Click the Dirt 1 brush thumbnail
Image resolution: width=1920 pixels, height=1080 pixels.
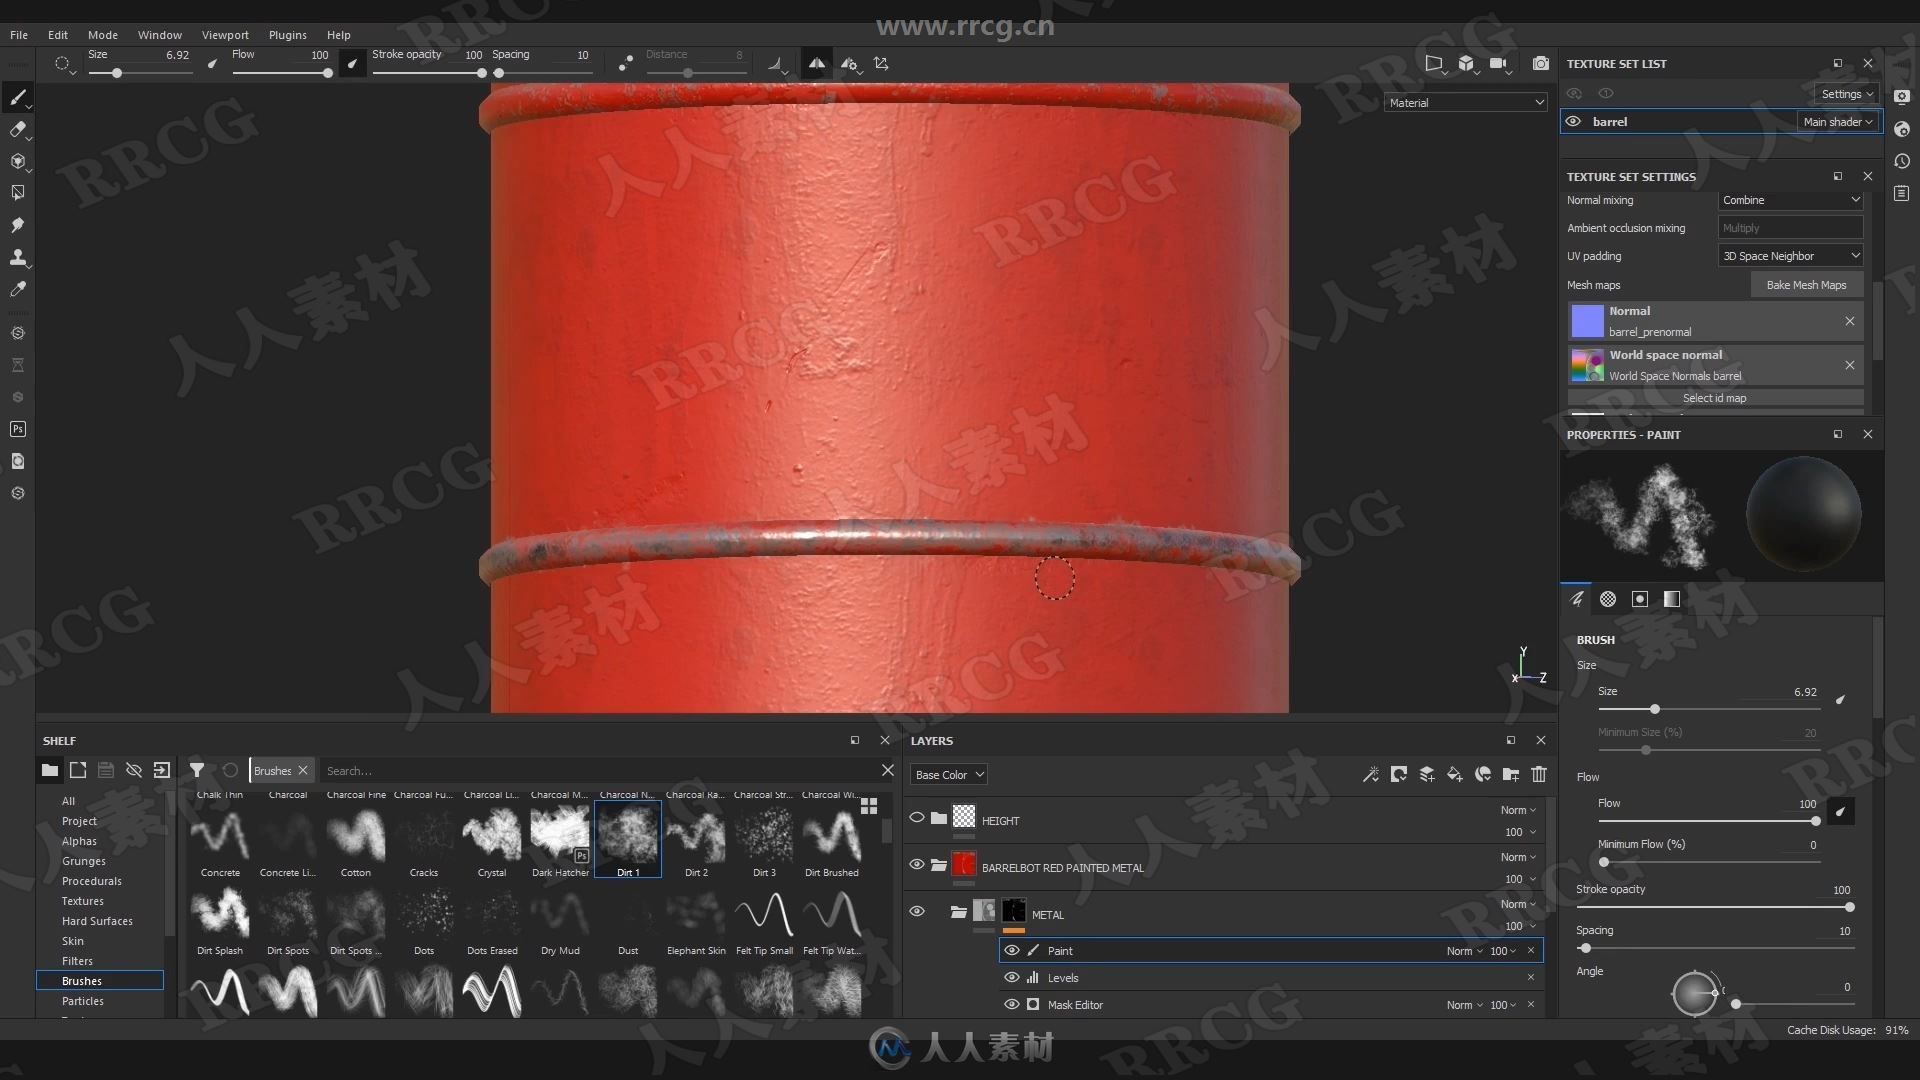point(628,832)
